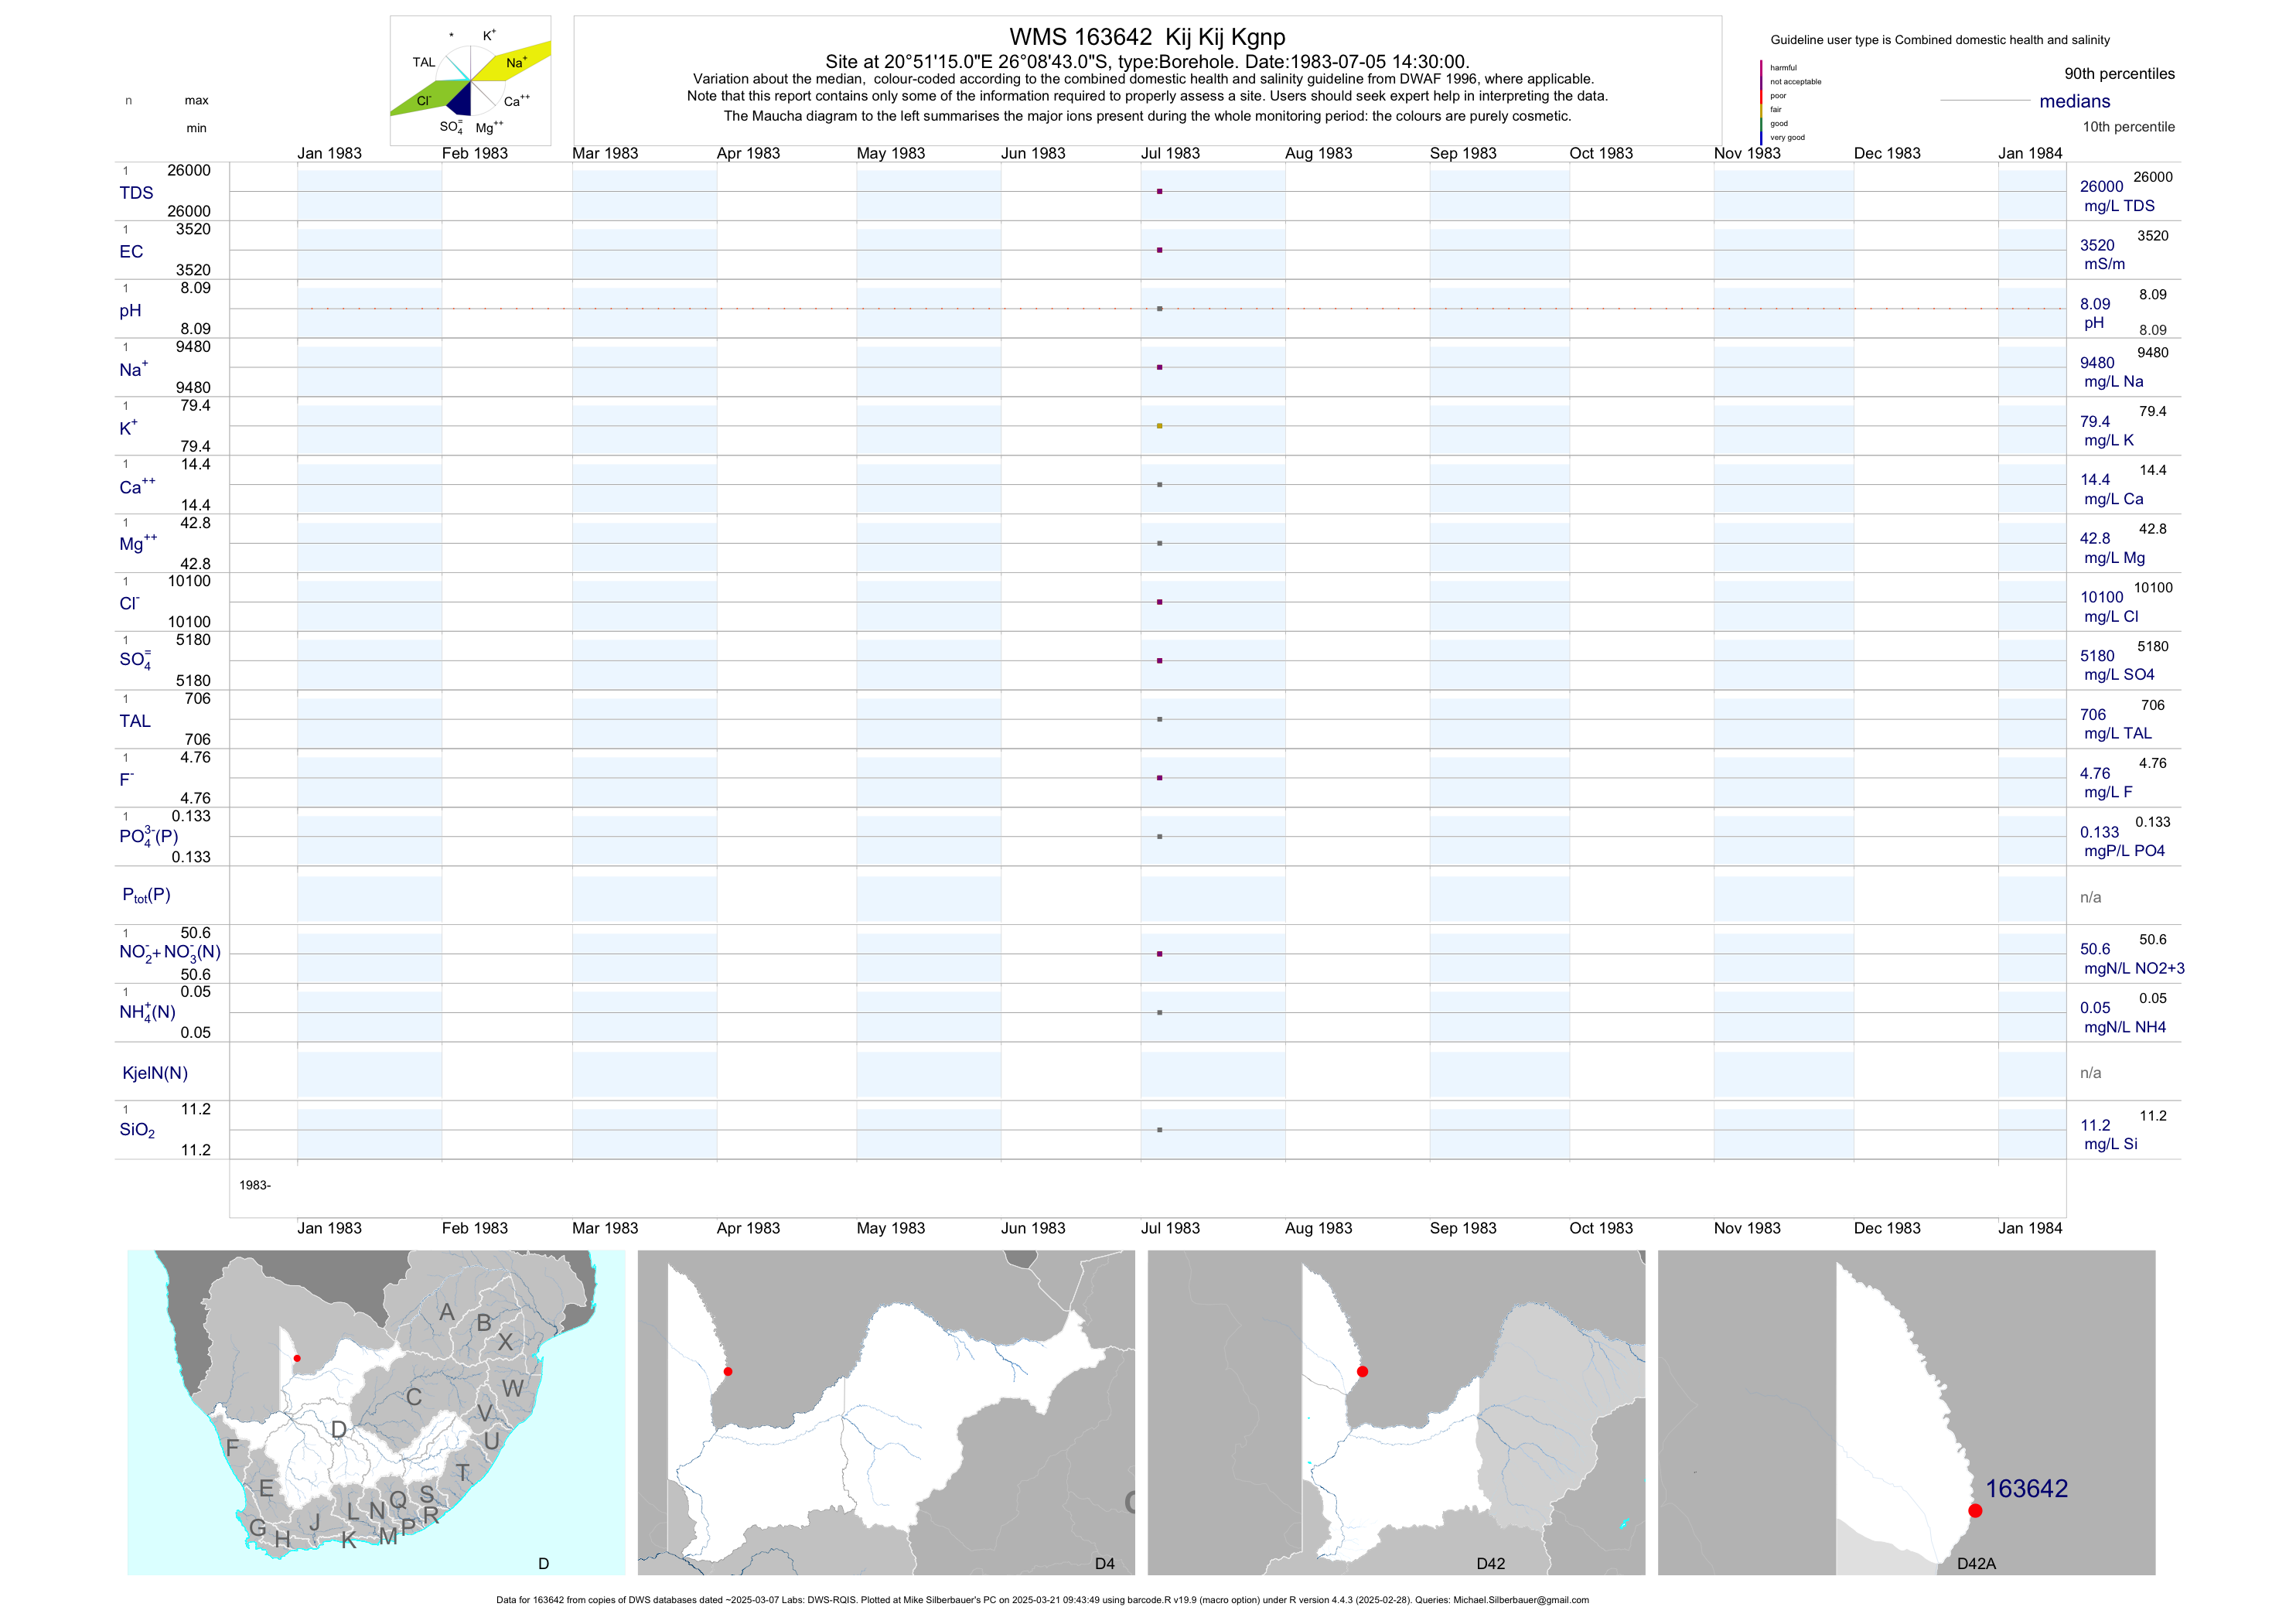This screenshot has height=1624, width=2296.
Task: Click the fluoride data point marker
Action: [1159, 778]
